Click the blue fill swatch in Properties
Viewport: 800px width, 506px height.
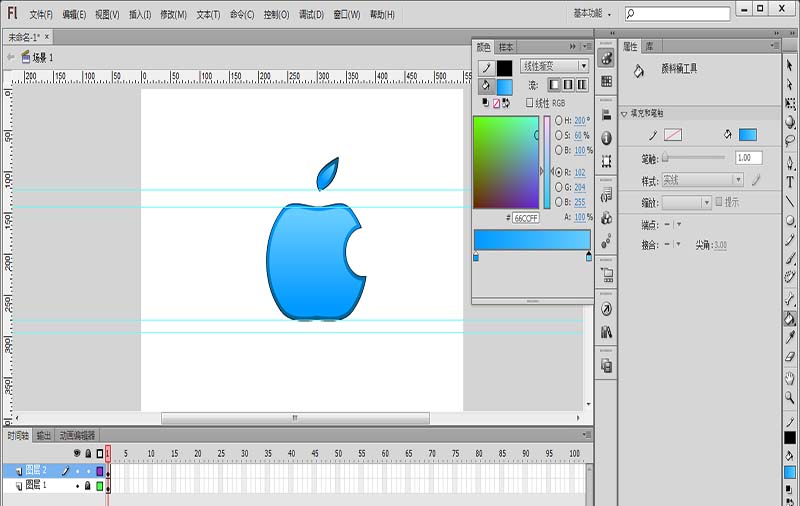747,135
